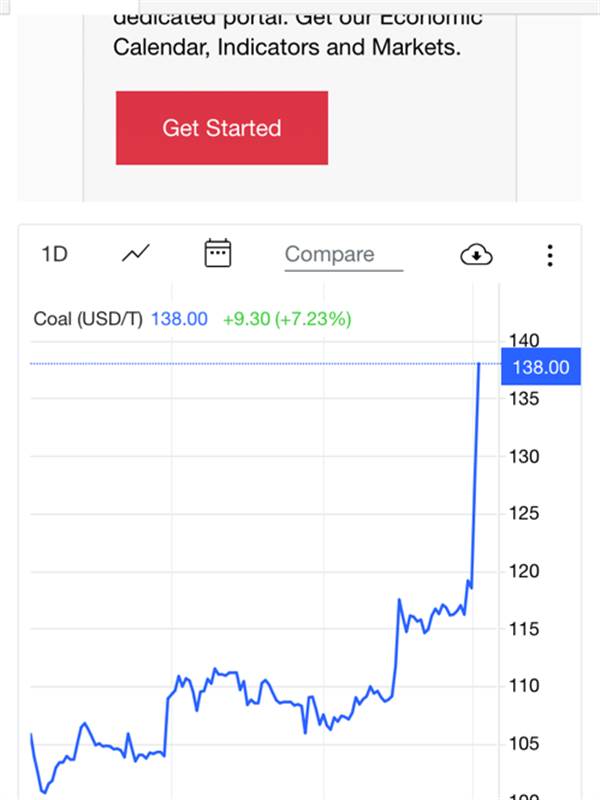Click the 115 price axis label
Image resolution: width=600 pixels, height=800 pixels.
[x=523, y=629]
